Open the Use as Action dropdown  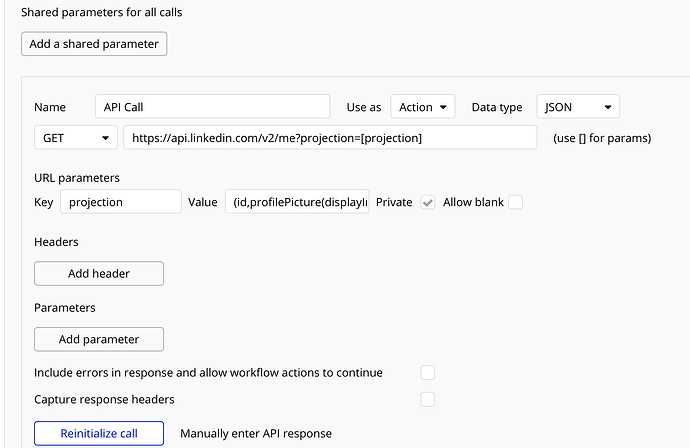click(x=422, y=107)
